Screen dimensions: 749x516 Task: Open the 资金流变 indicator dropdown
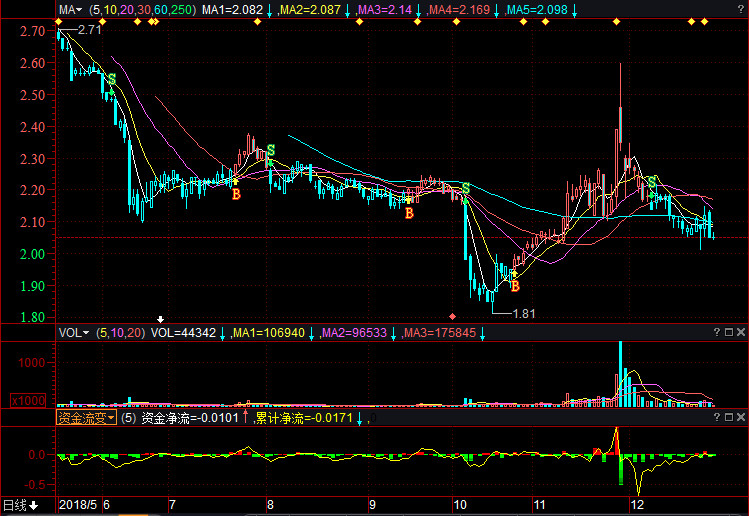coord(86,418)
